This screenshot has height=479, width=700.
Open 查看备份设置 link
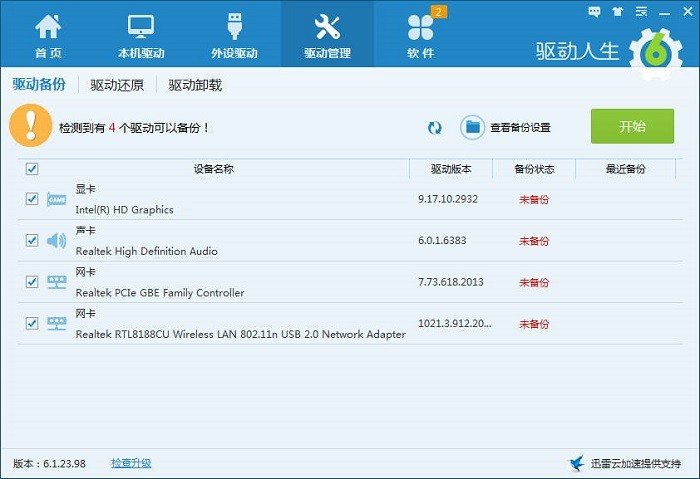pos(520,128)
